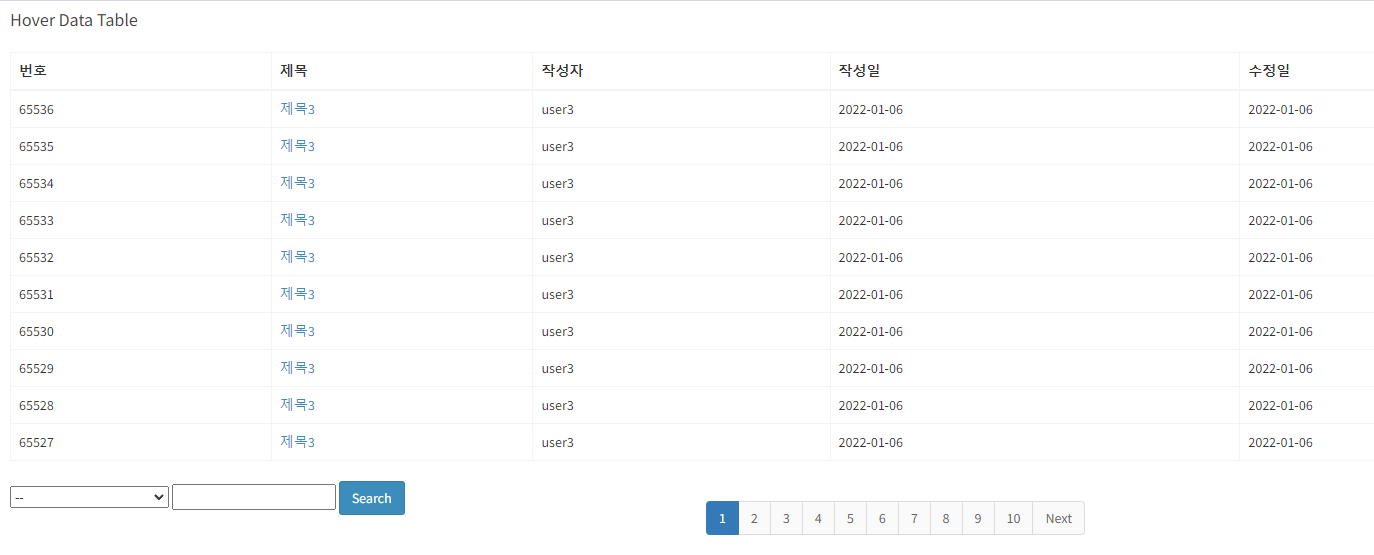Open the title link of post 65535
Viewport: 1374px width, 555px height.
(297, 146)
